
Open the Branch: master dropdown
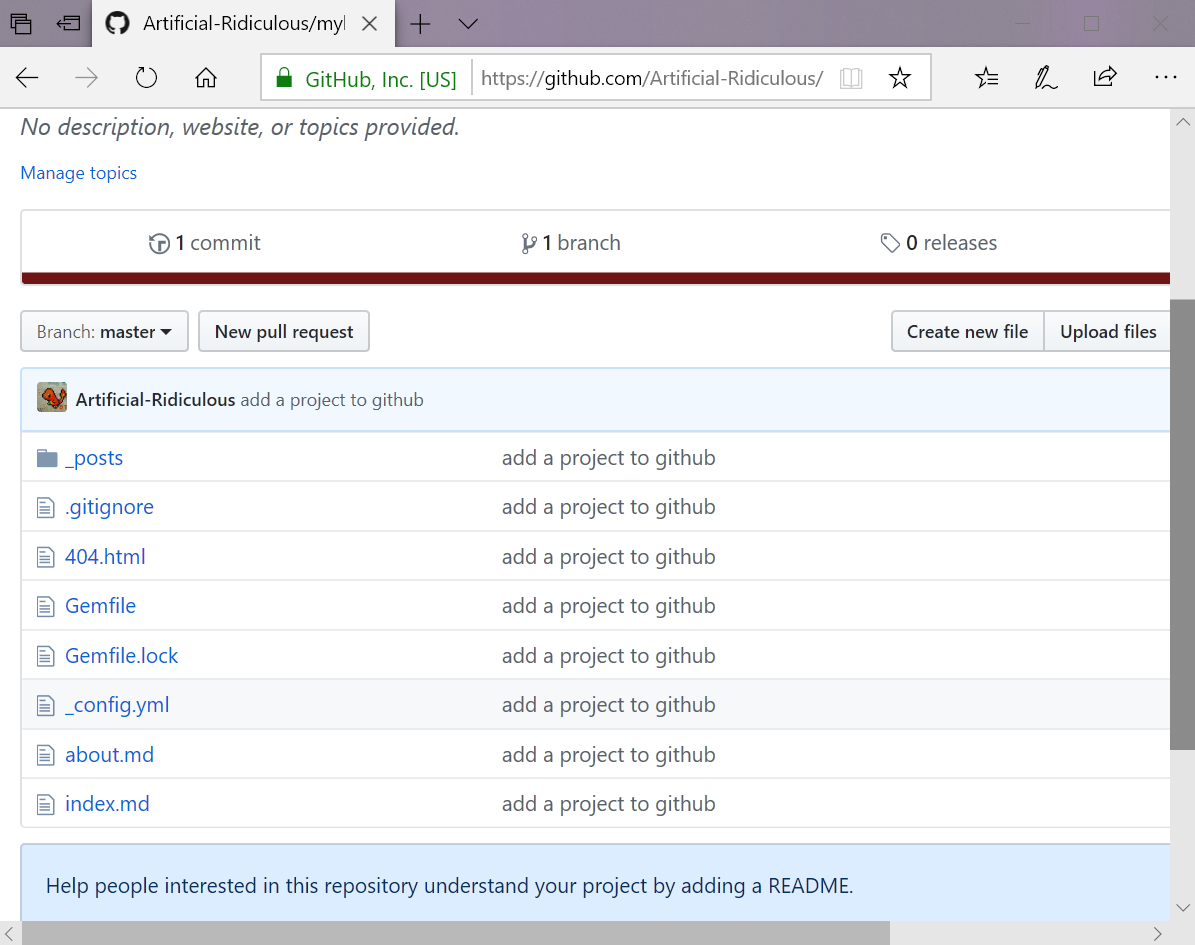(x=104, y=332)
